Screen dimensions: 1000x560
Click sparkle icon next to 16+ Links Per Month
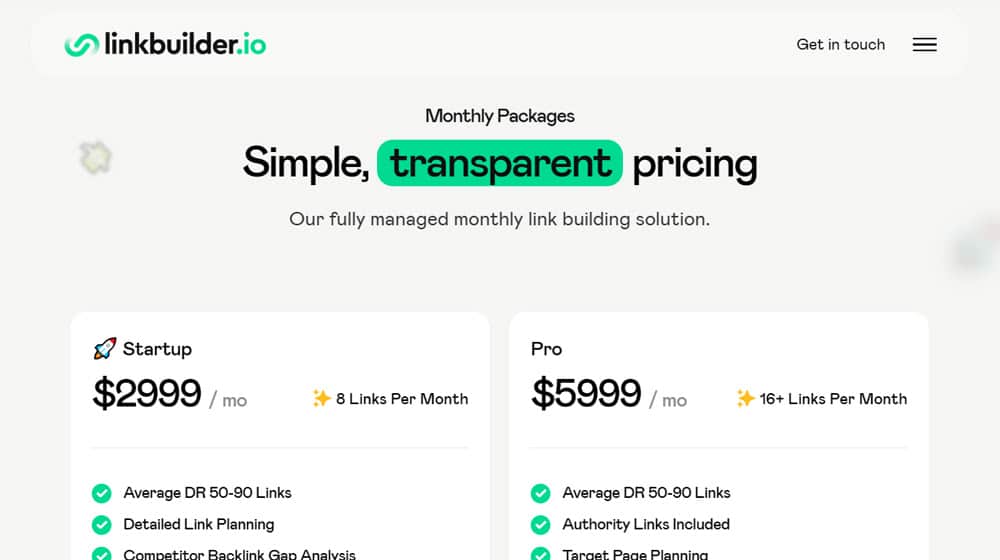pyautogui.click(x=745, y=399)
